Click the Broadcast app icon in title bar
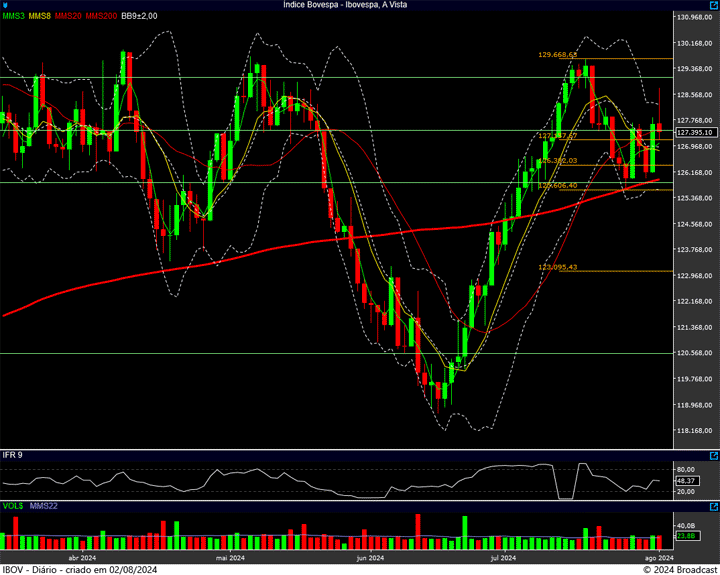Viewport: 720px width, 575px height. click(6, 5)
